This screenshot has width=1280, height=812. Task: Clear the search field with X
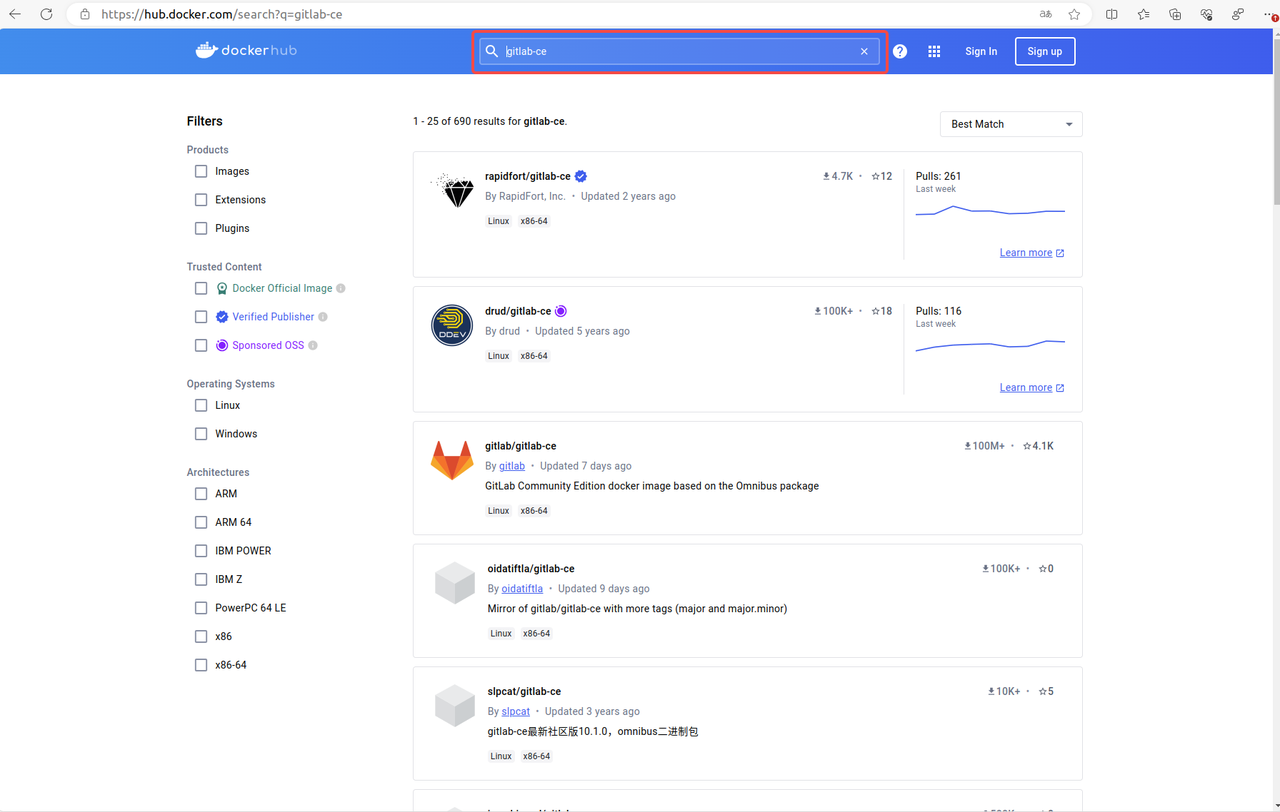tap(864, 51)
